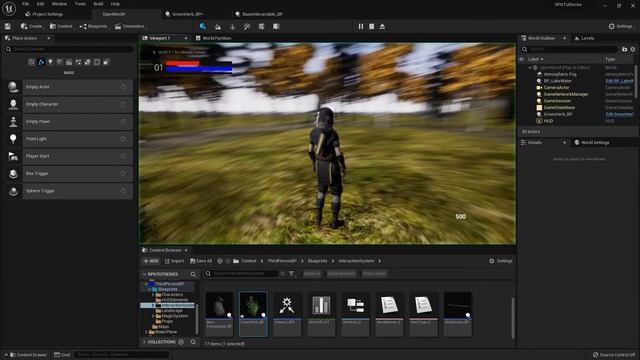Screen dimensions: 640x360
Task: Go to ThirdPersonBP in the breadcrumb path
Action: pos(282,261)
